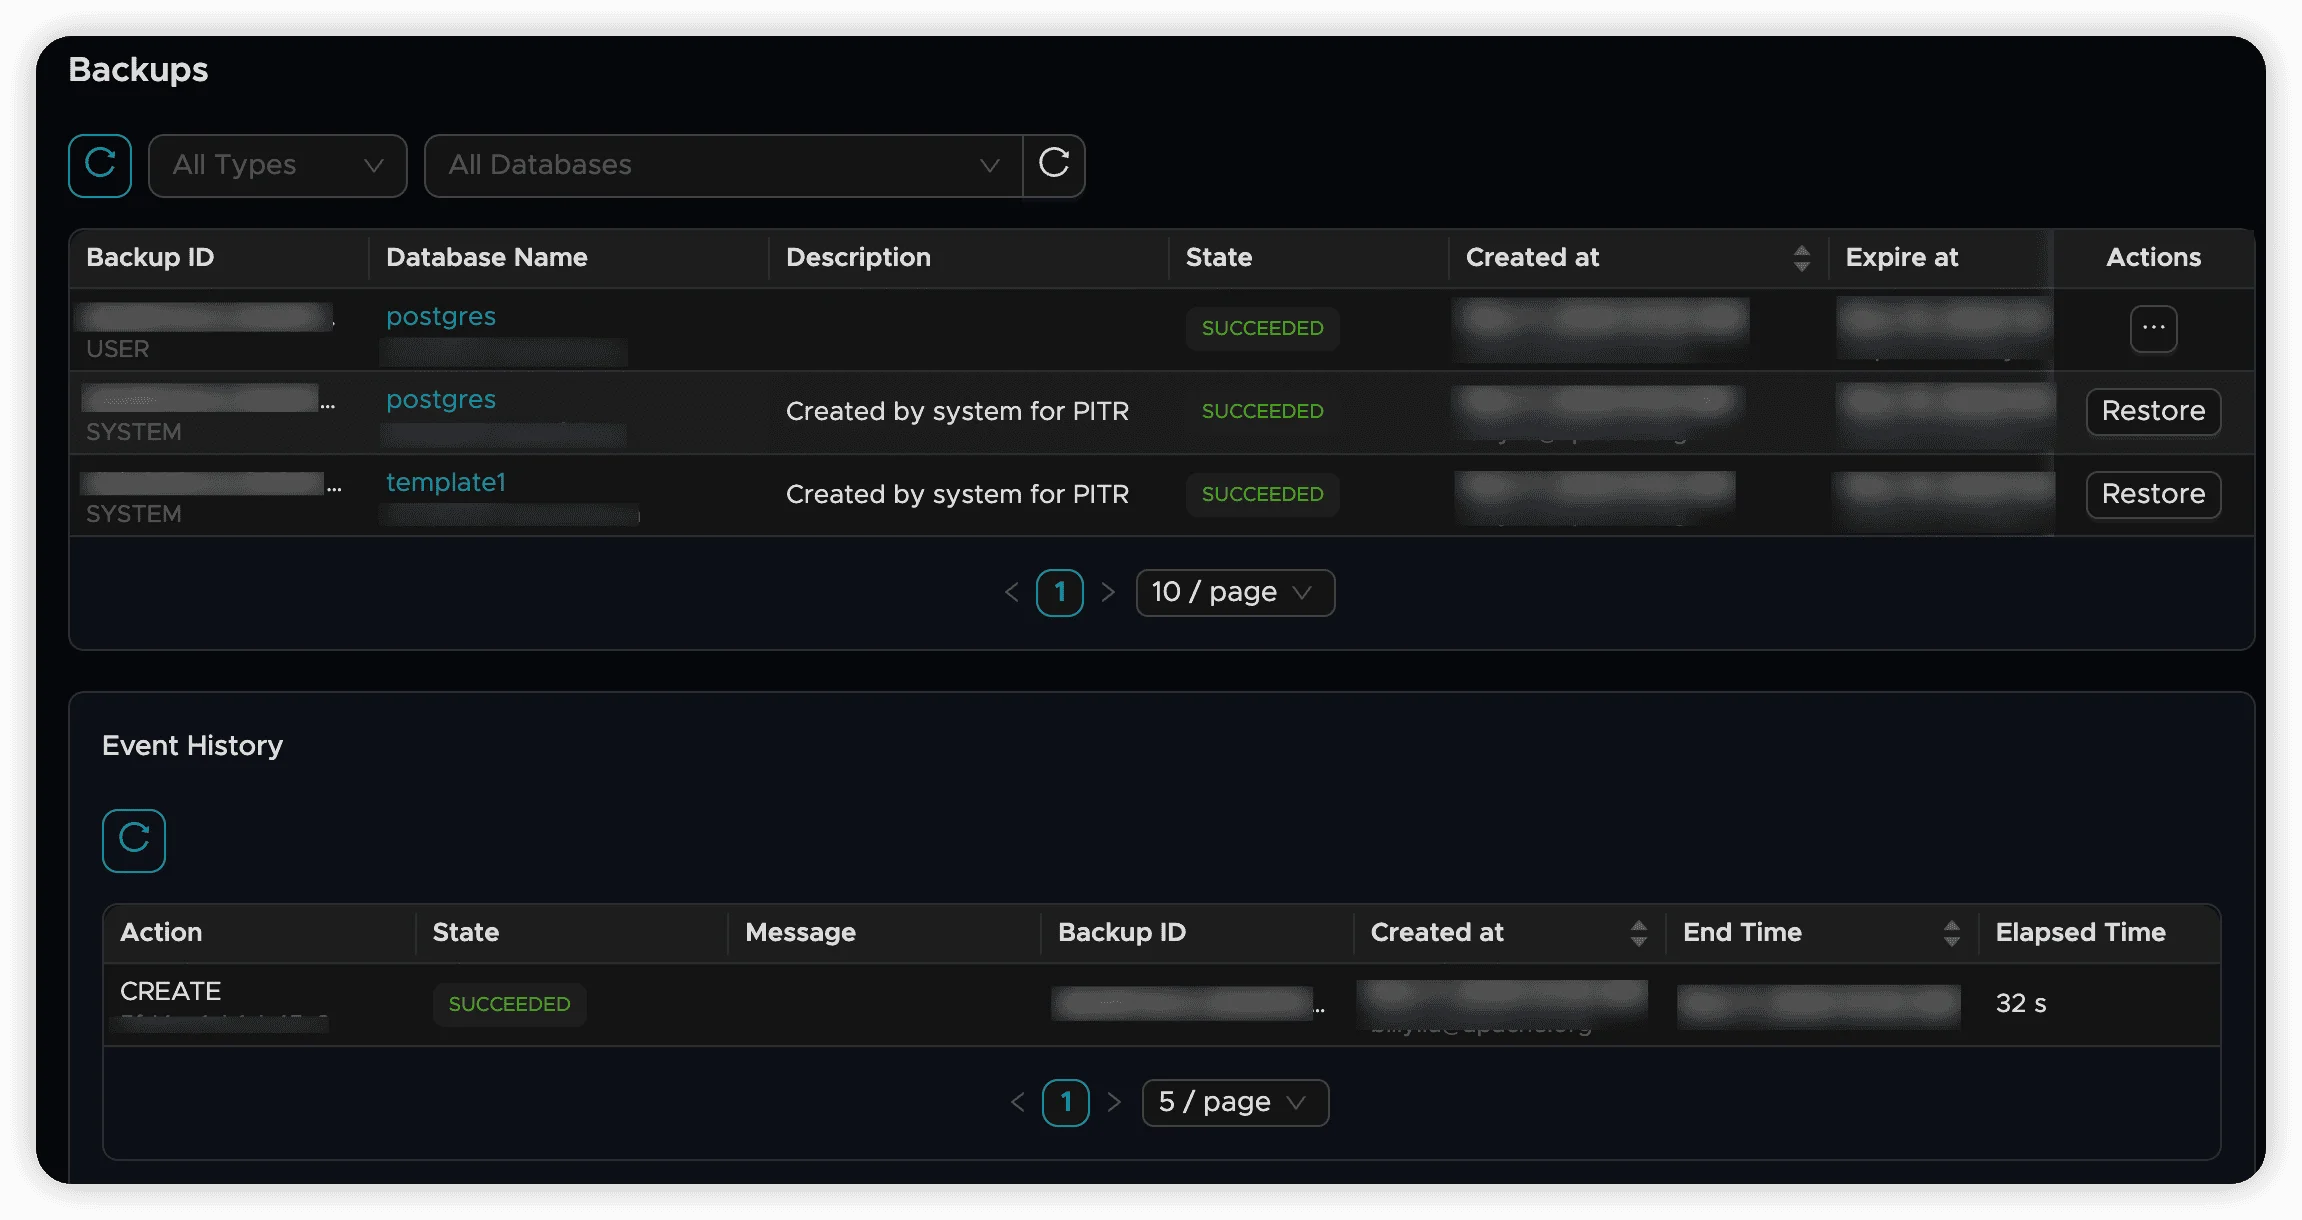Screen dimensions: 2302x1220
Task: Go to next page of backups
Action: [1108, 593]
